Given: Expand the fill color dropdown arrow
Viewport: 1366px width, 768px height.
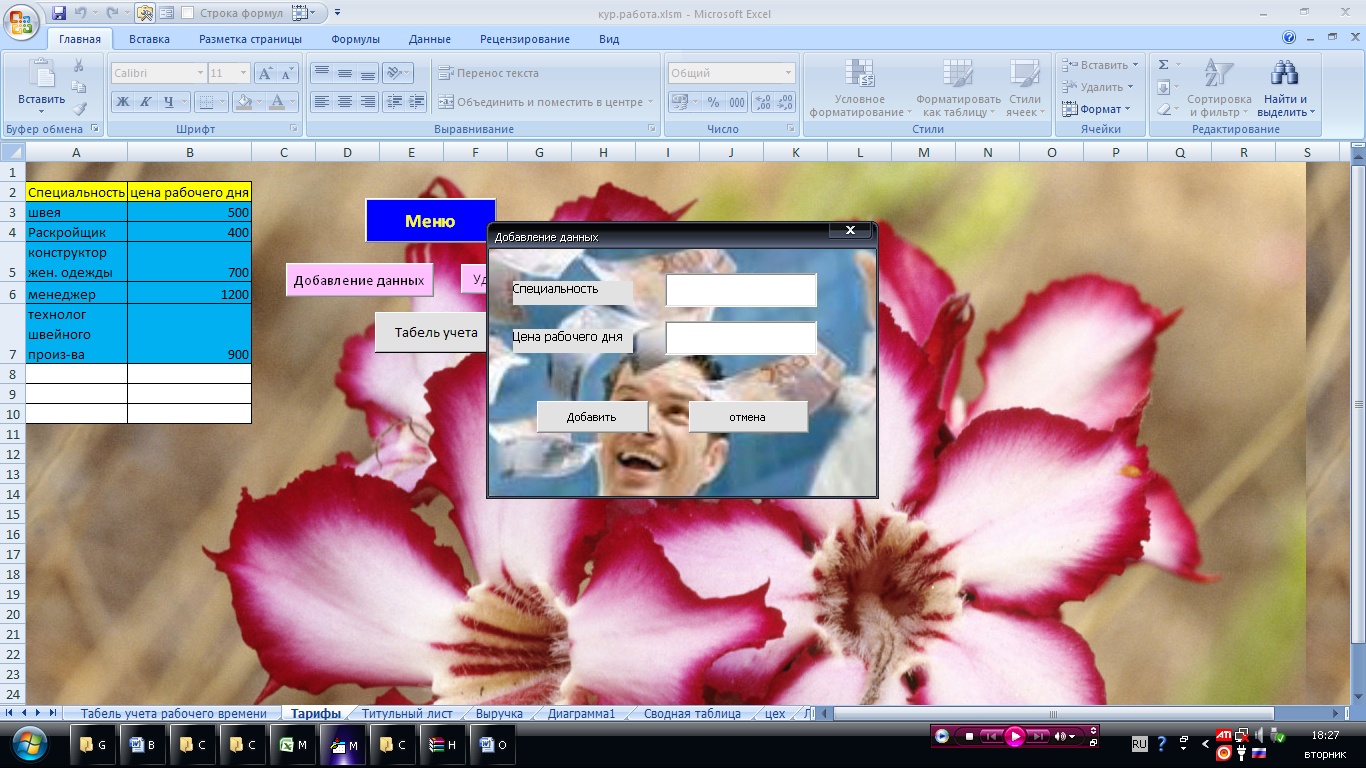Looking at the screenshot, I should tap(260, 102).
